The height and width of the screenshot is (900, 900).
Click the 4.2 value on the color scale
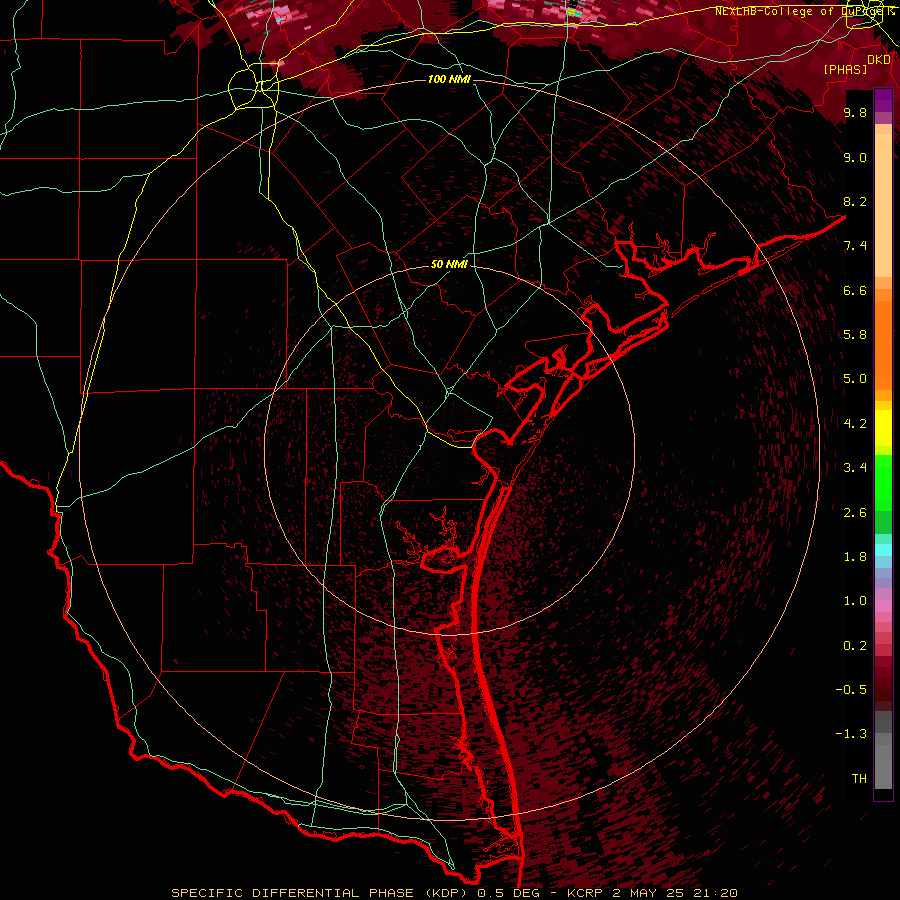pos(855,424)
